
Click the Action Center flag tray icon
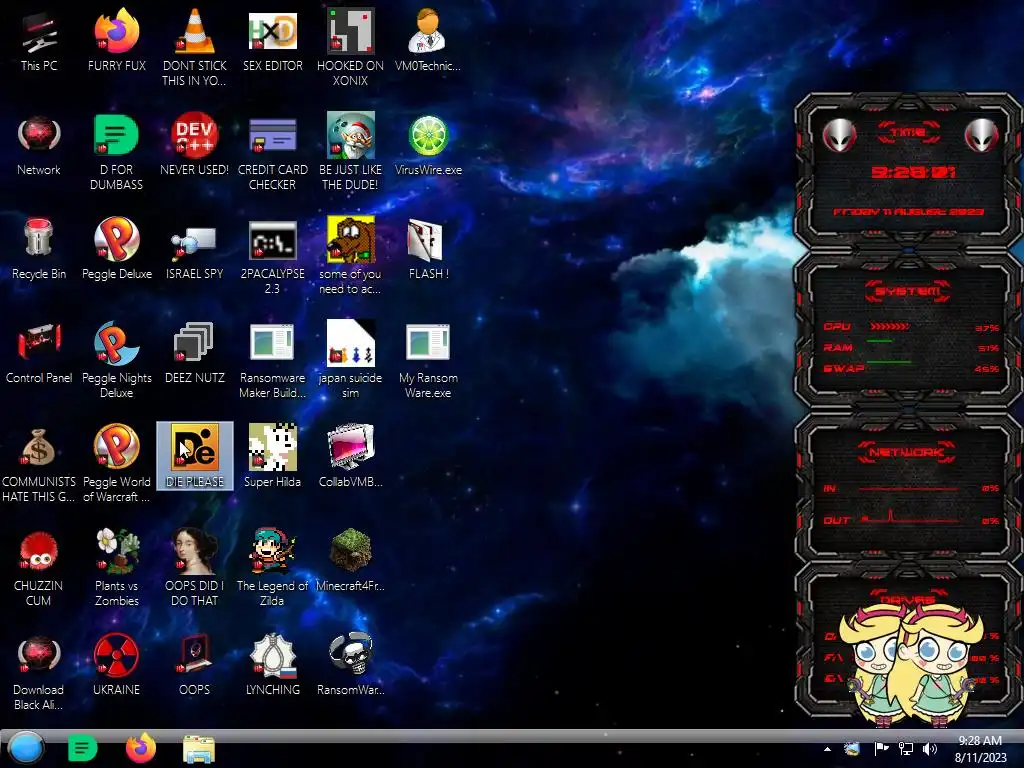(881, 750)
